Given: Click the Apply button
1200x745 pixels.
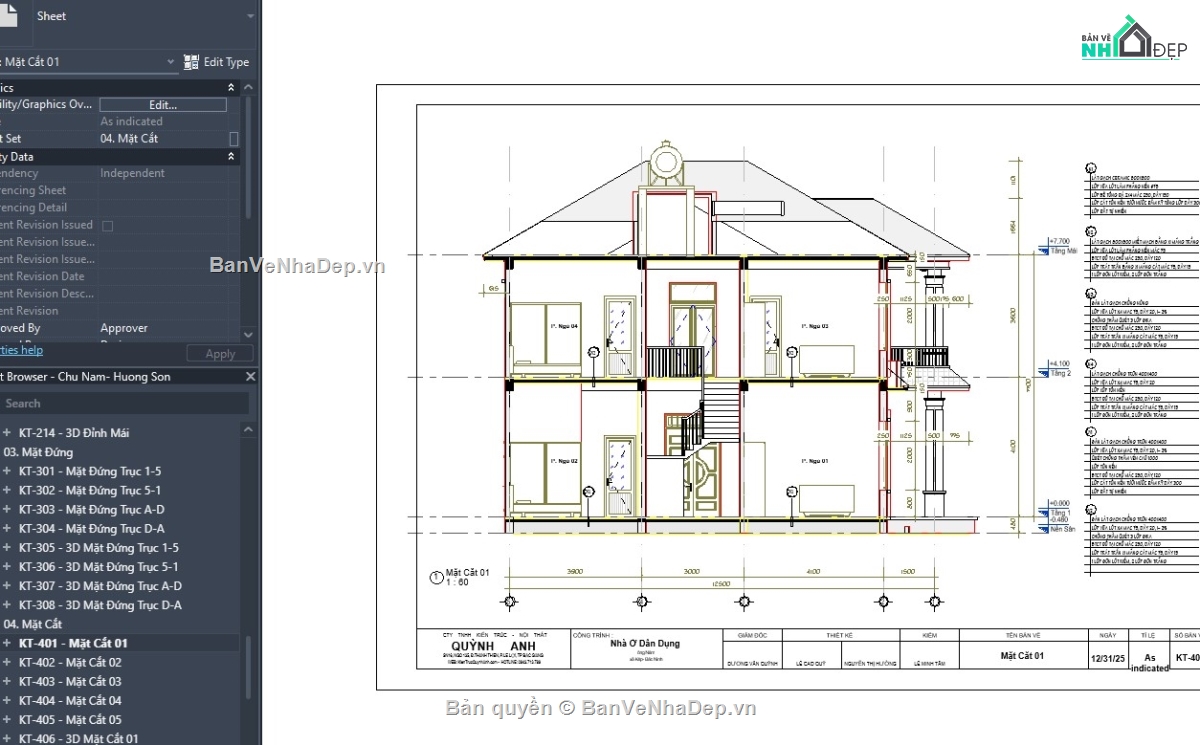Looking at the screenshot, I should (220, 354).
